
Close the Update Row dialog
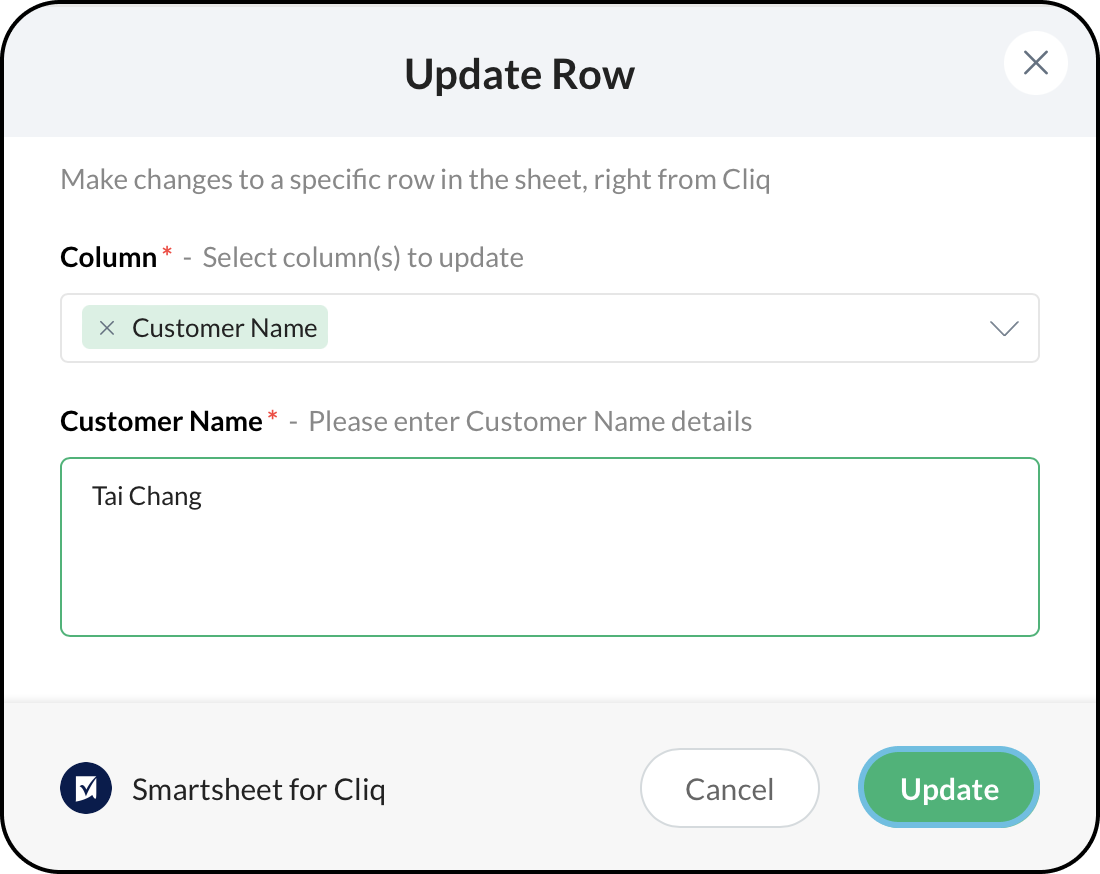point(1035,64)
